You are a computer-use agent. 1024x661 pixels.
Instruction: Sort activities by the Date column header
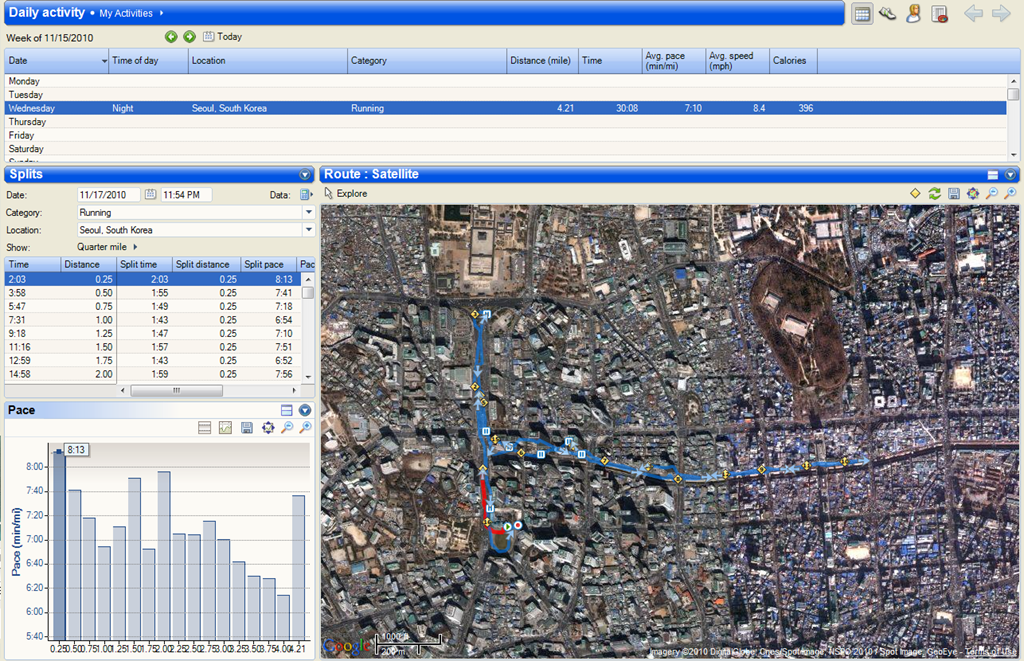coord(57,60)
